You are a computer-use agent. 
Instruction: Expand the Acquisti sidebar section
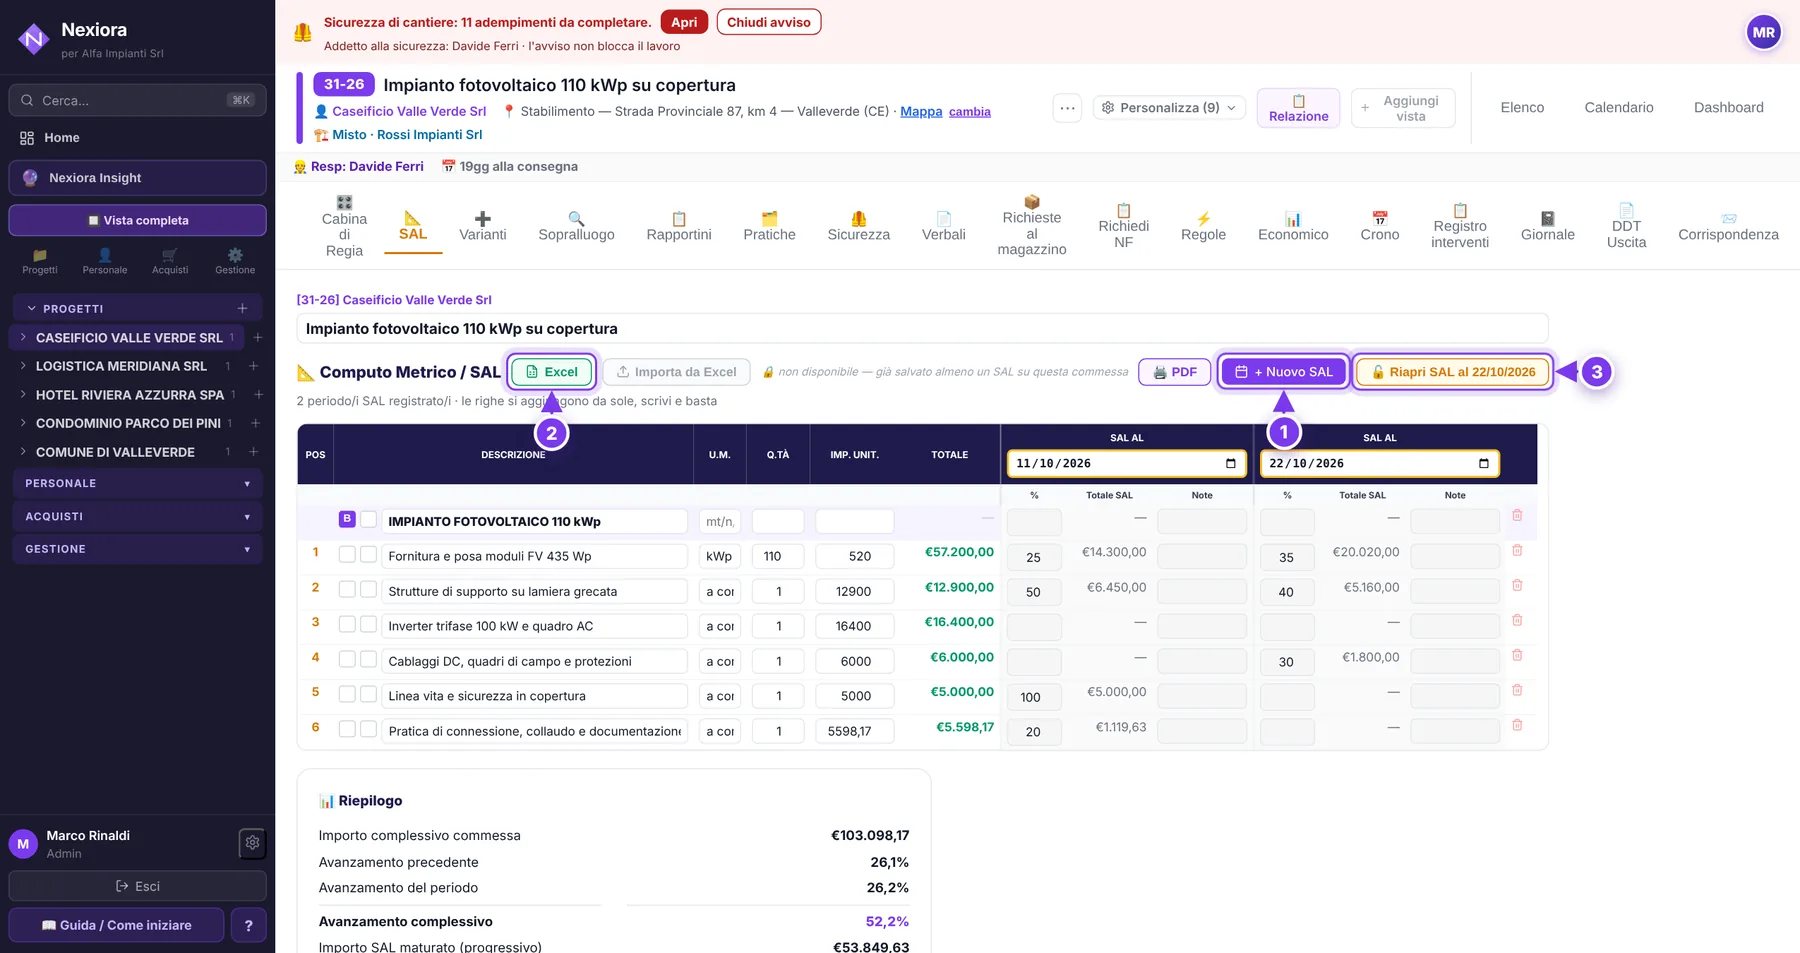[137, 516]
